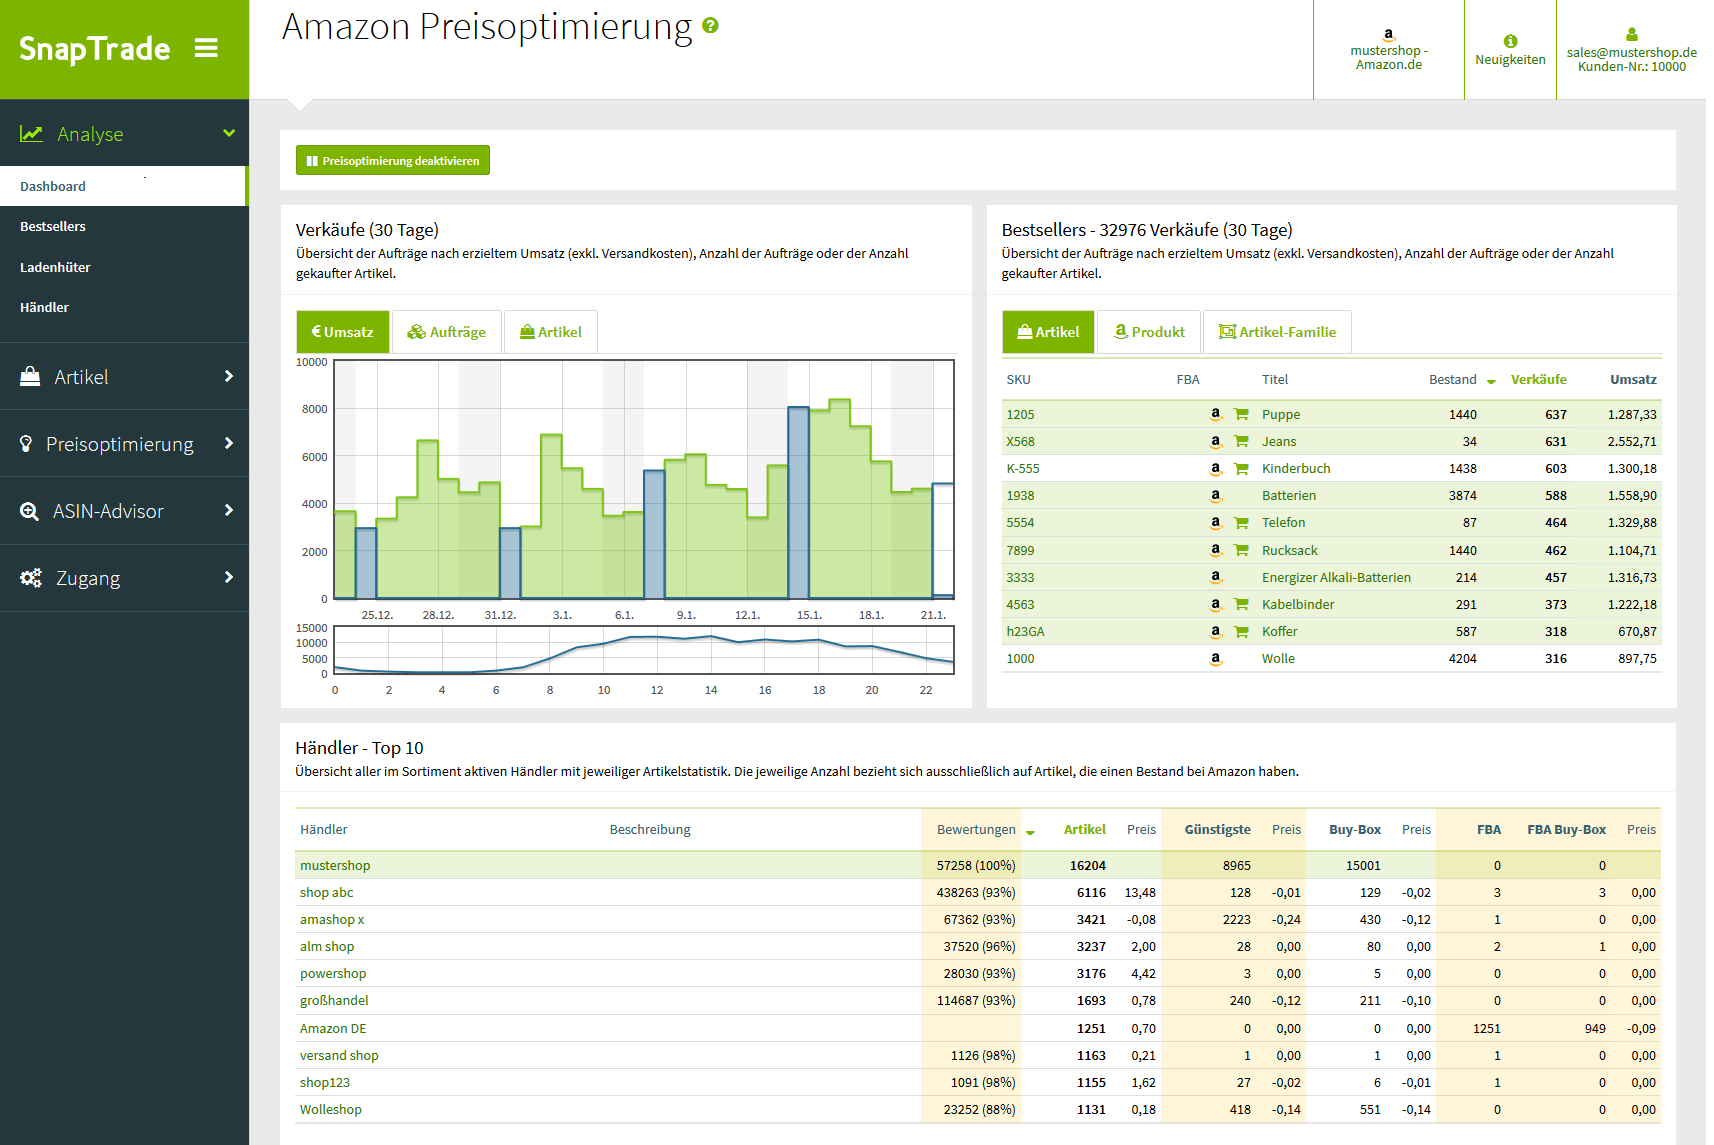This screenshot has width=1714, height=1145.
Task: Click the user account icon in header
Action: [x=1631, y=34]
